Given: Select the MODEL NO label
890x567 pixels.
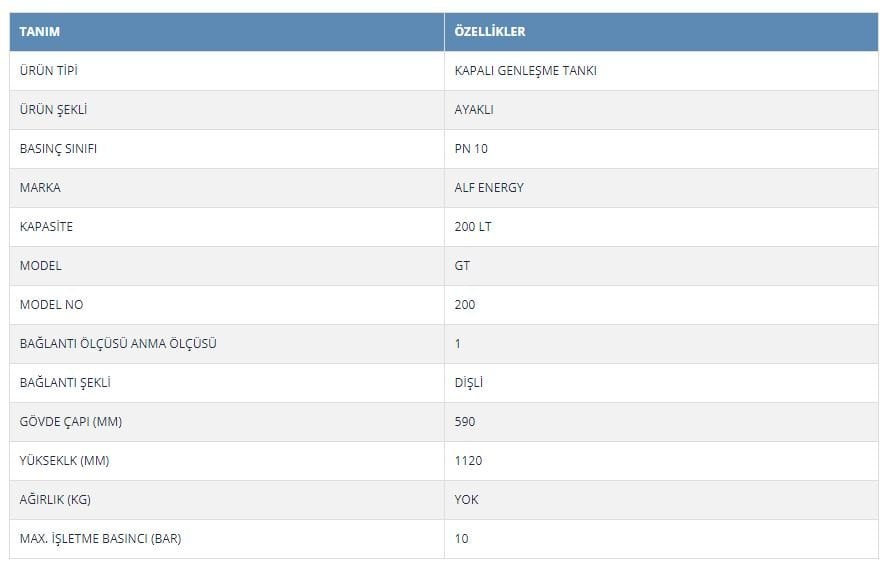Looking at the screenshot, I should [52, 305].
